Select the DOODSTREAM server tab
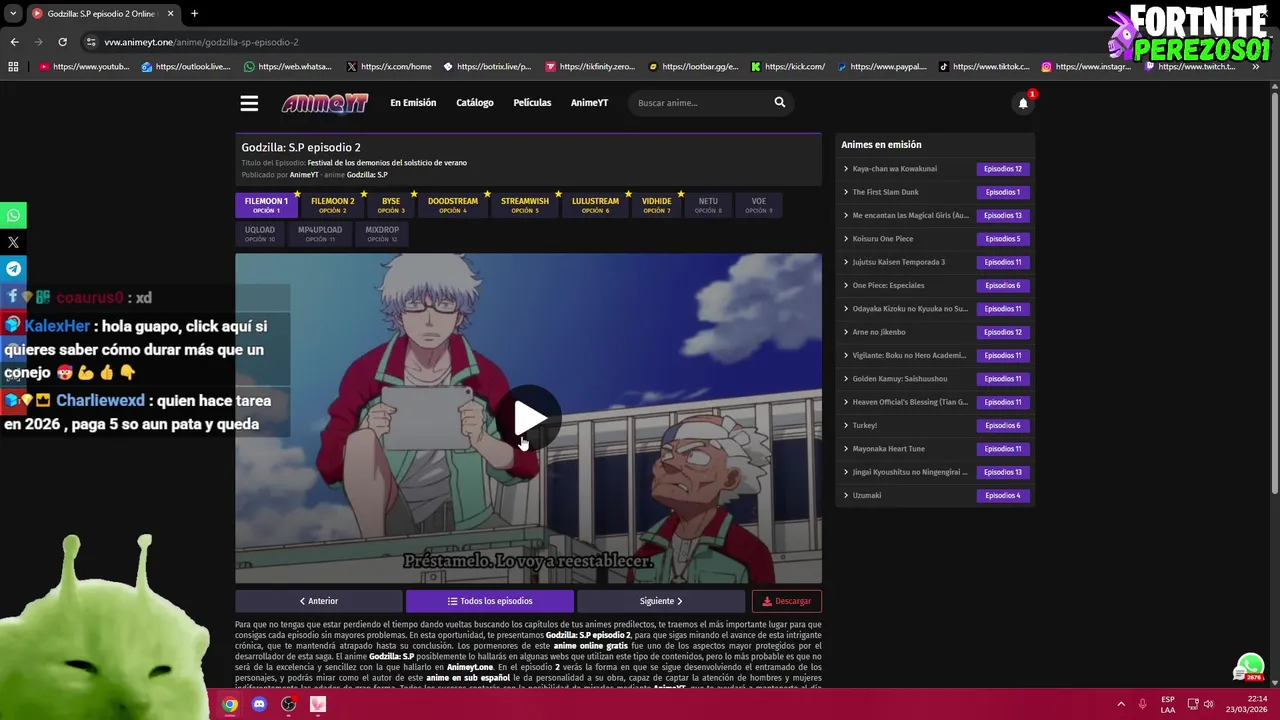 [453, 204]
